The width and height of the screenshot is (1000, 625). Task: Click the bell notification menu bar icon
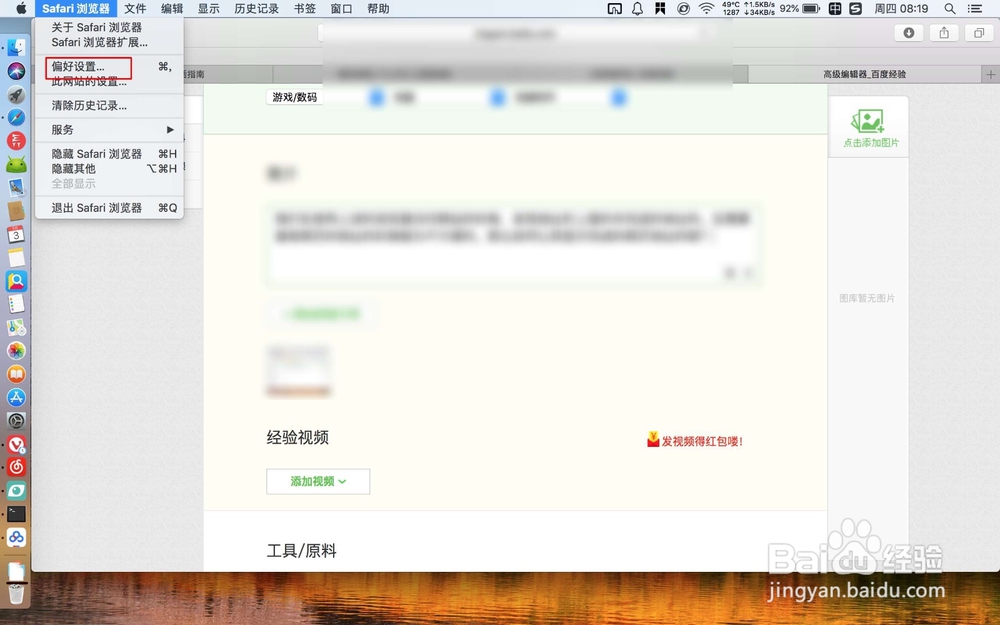point(637,8)
